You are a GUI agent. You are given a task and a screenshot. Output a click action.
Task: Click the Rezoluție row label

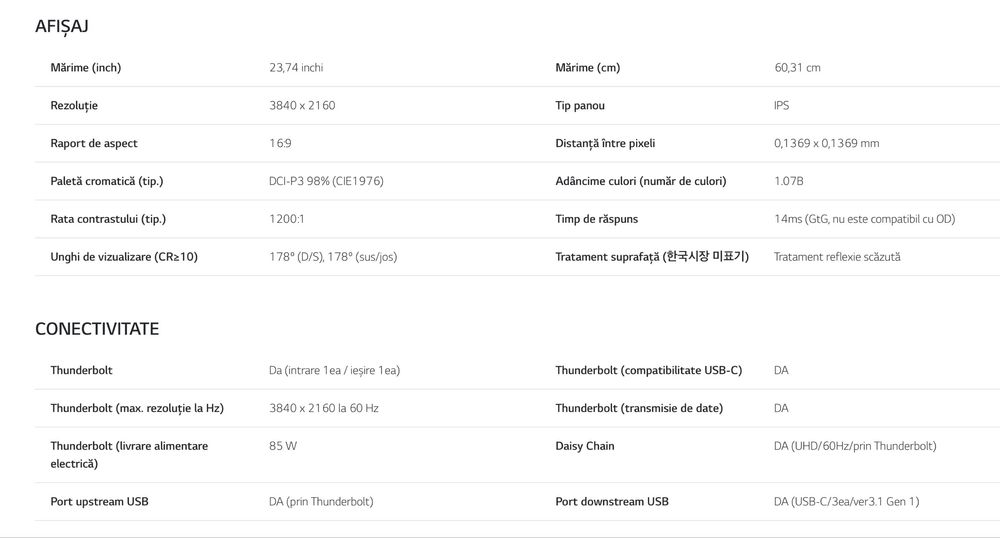[74, 106]
